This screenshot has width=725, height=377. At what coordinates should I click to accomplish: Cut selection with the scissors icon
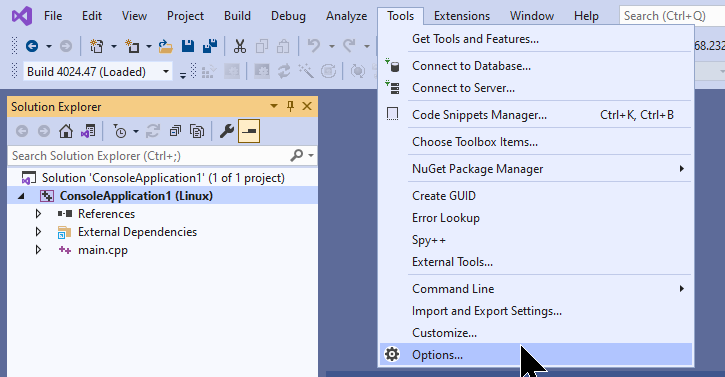click(240, 46)
